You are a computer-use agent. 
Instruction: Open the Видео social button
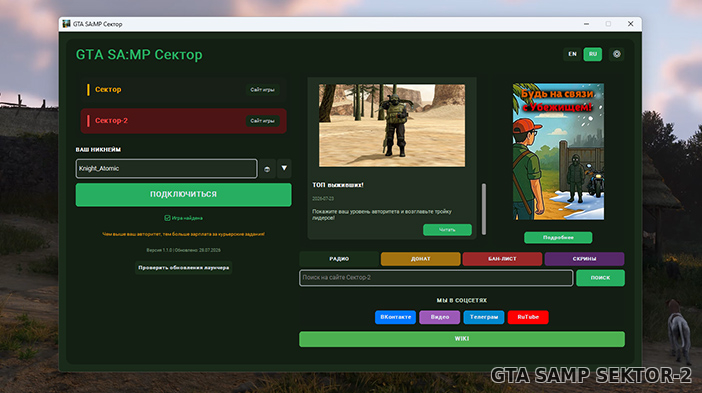coord(440,317)
